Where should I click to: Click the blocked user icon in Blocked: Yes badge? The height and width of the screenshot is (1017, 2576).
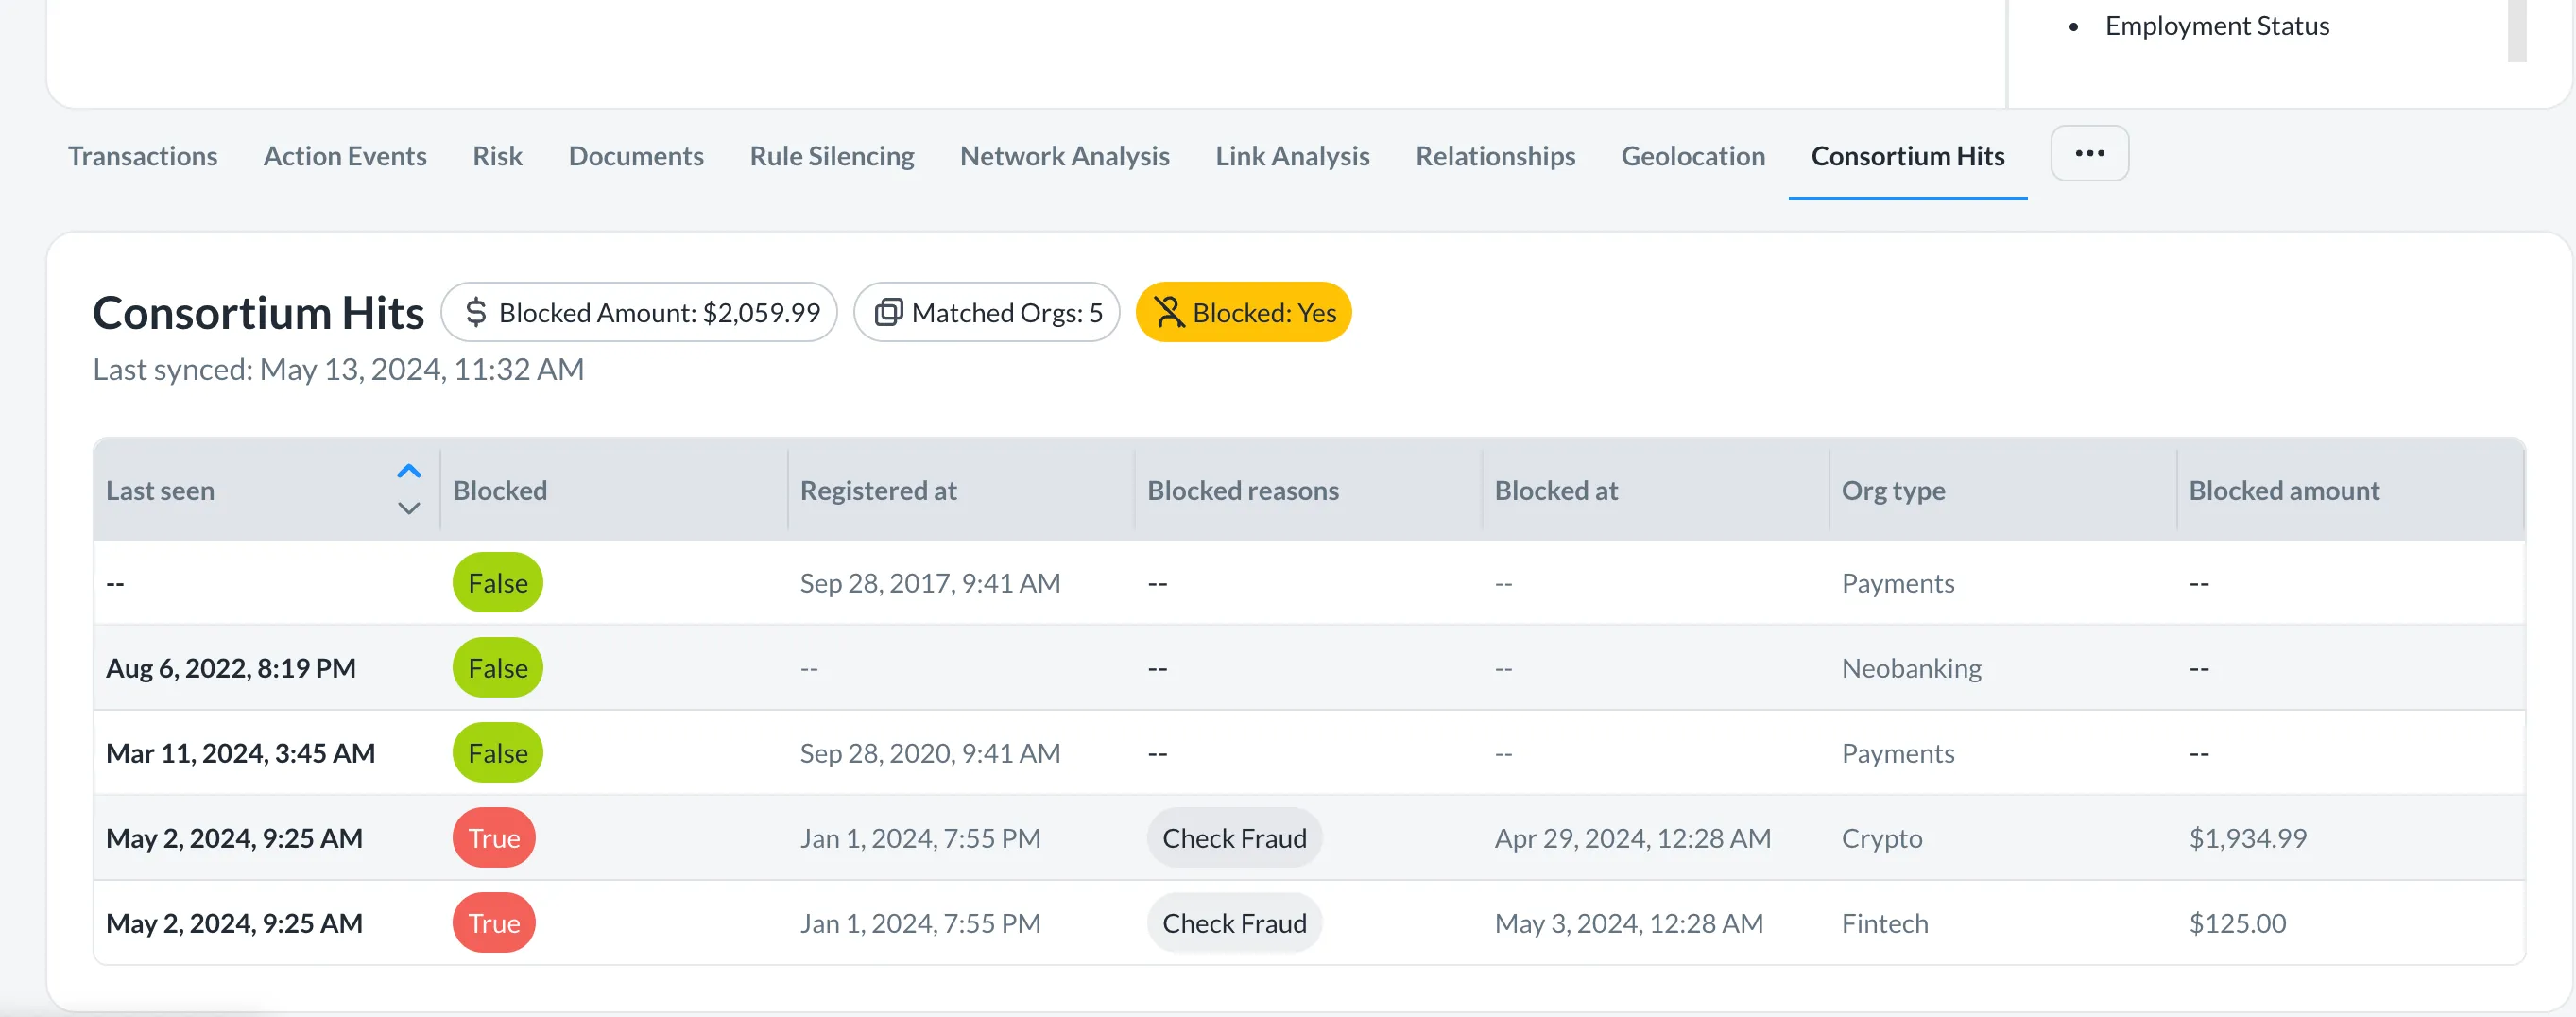pyautogui.click(x=1169, y=312)
